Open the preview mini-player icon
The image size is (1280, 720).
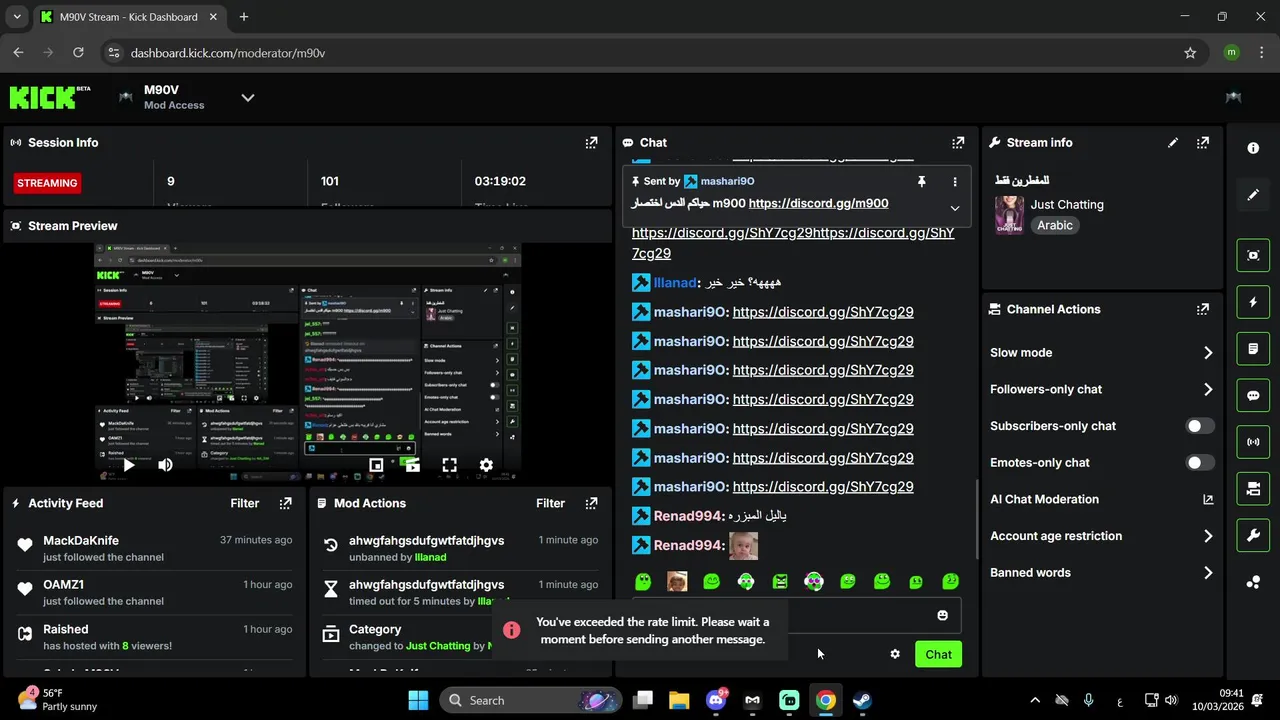(376, 465)
